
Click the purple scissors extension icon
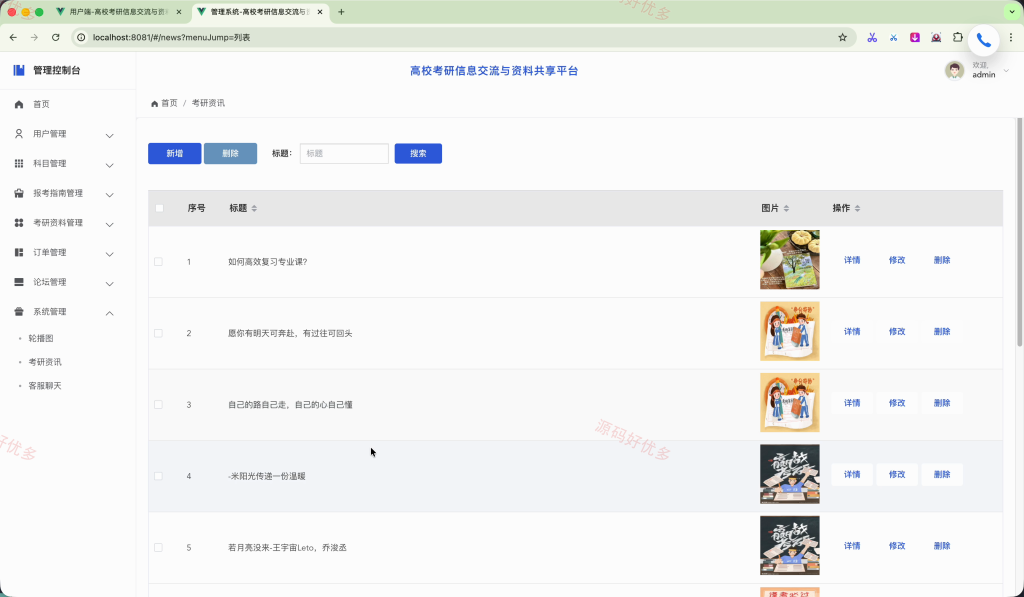(872, 37)
